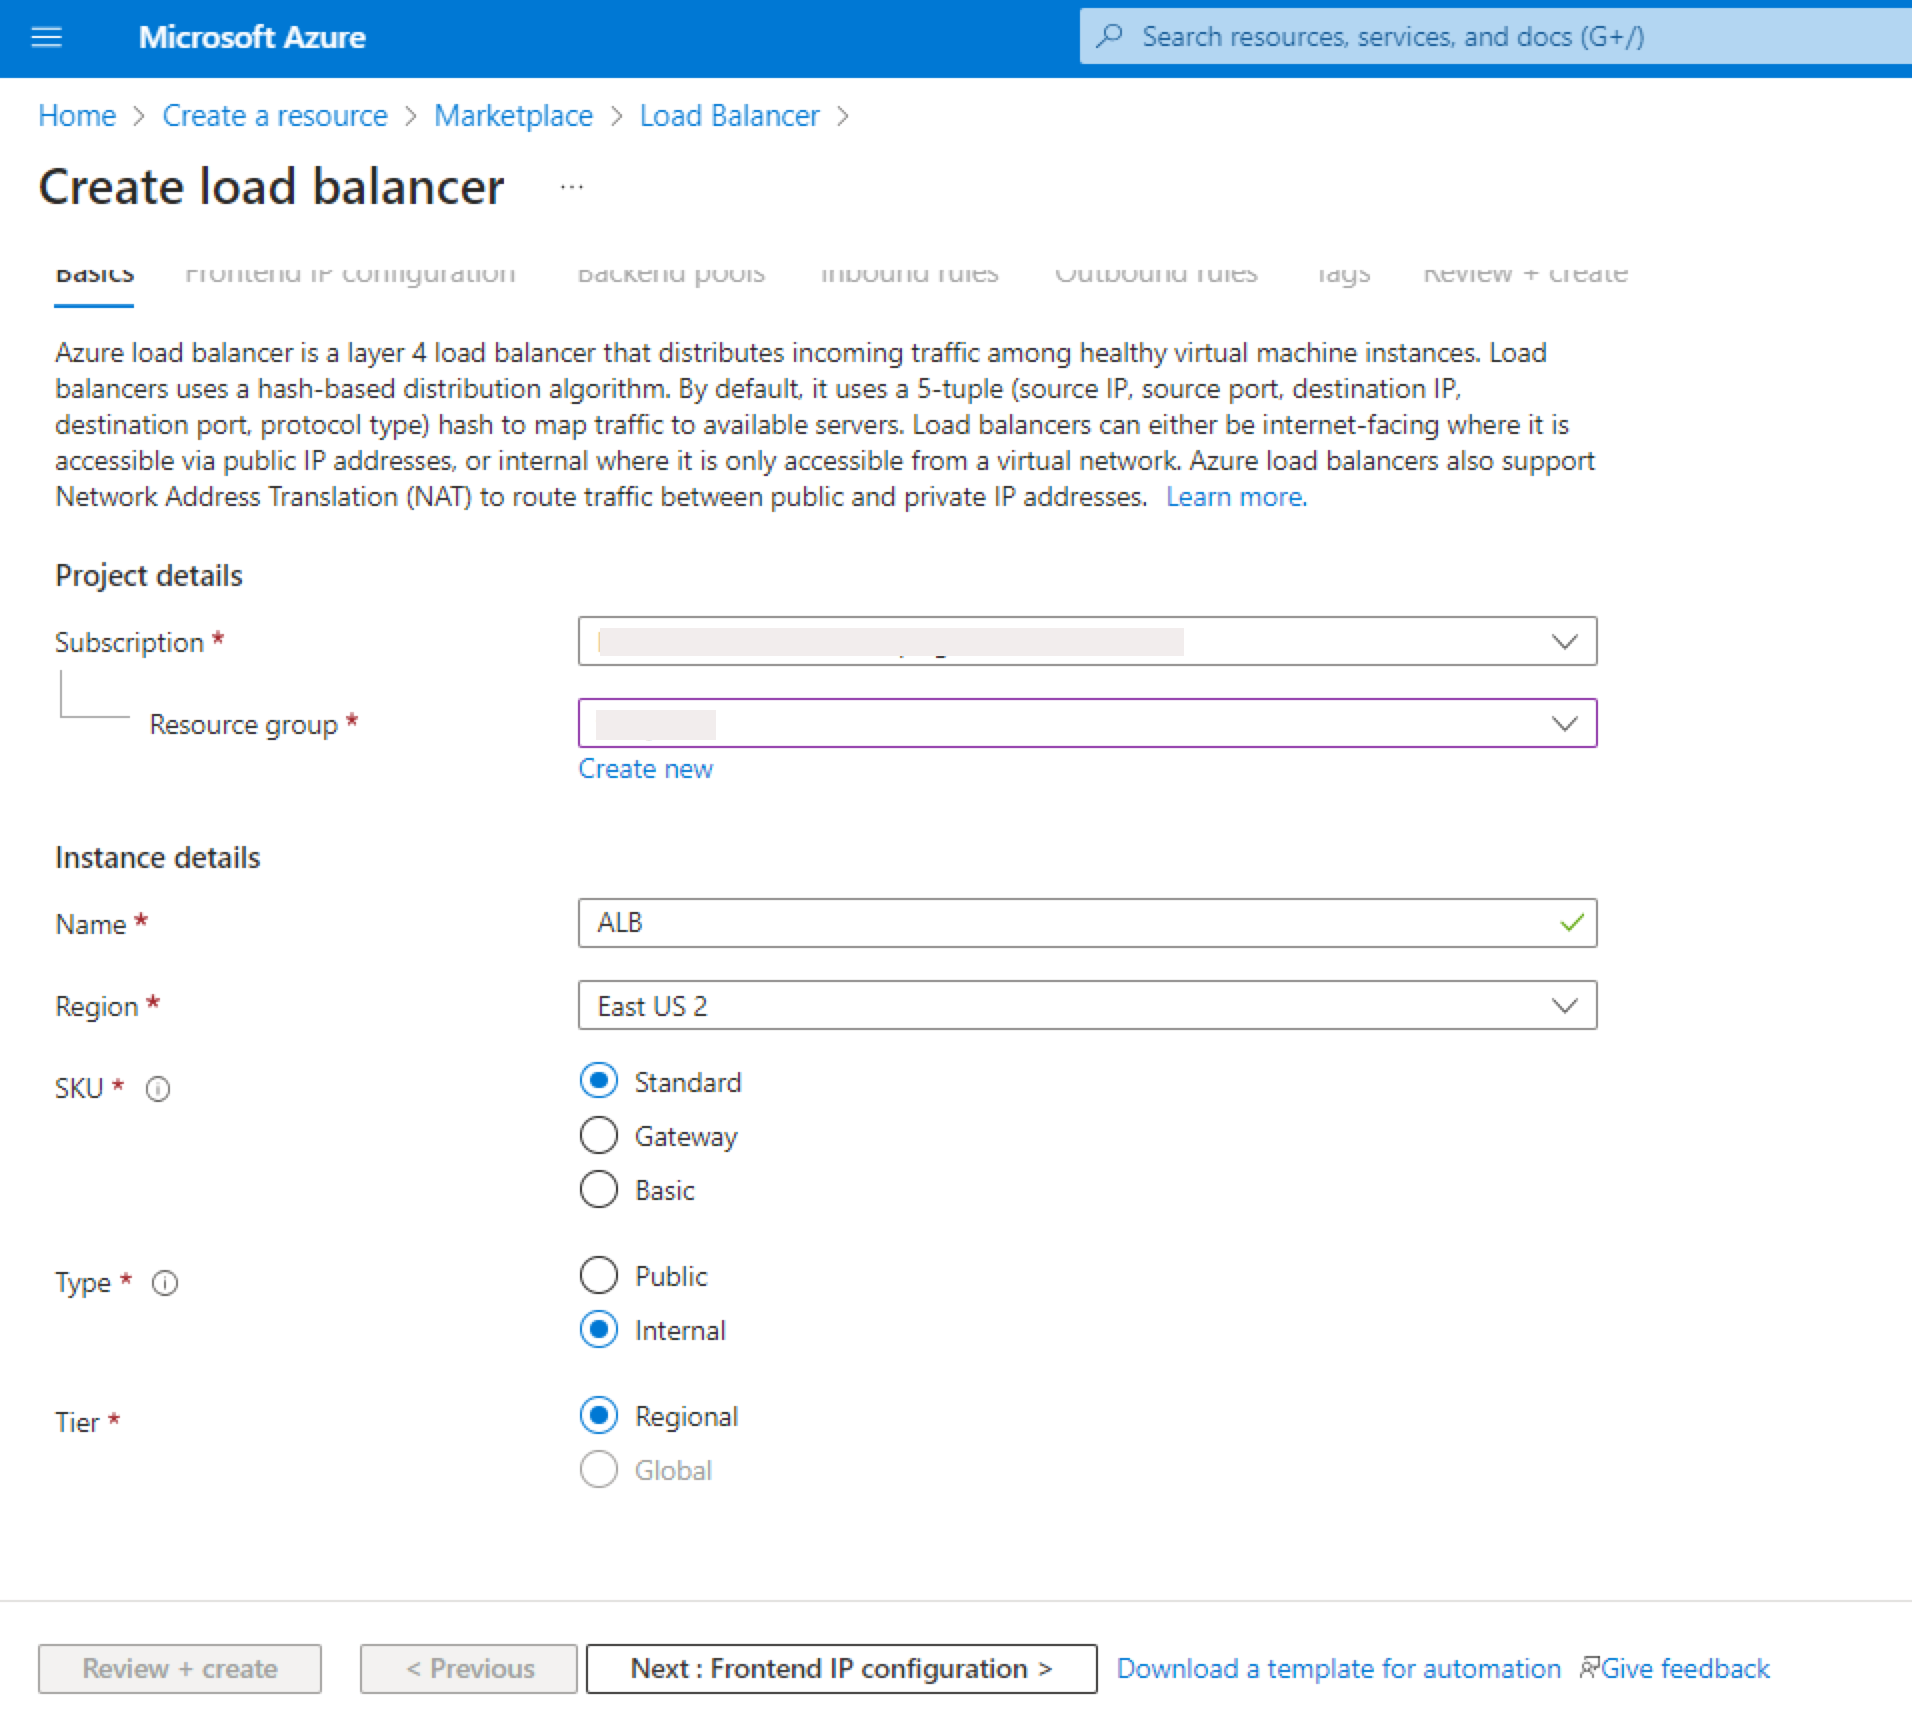Expand the Resource group dropdown
Image resolution: width=1912 pixels, height=1716 pixels.
tap(1087, 723)
